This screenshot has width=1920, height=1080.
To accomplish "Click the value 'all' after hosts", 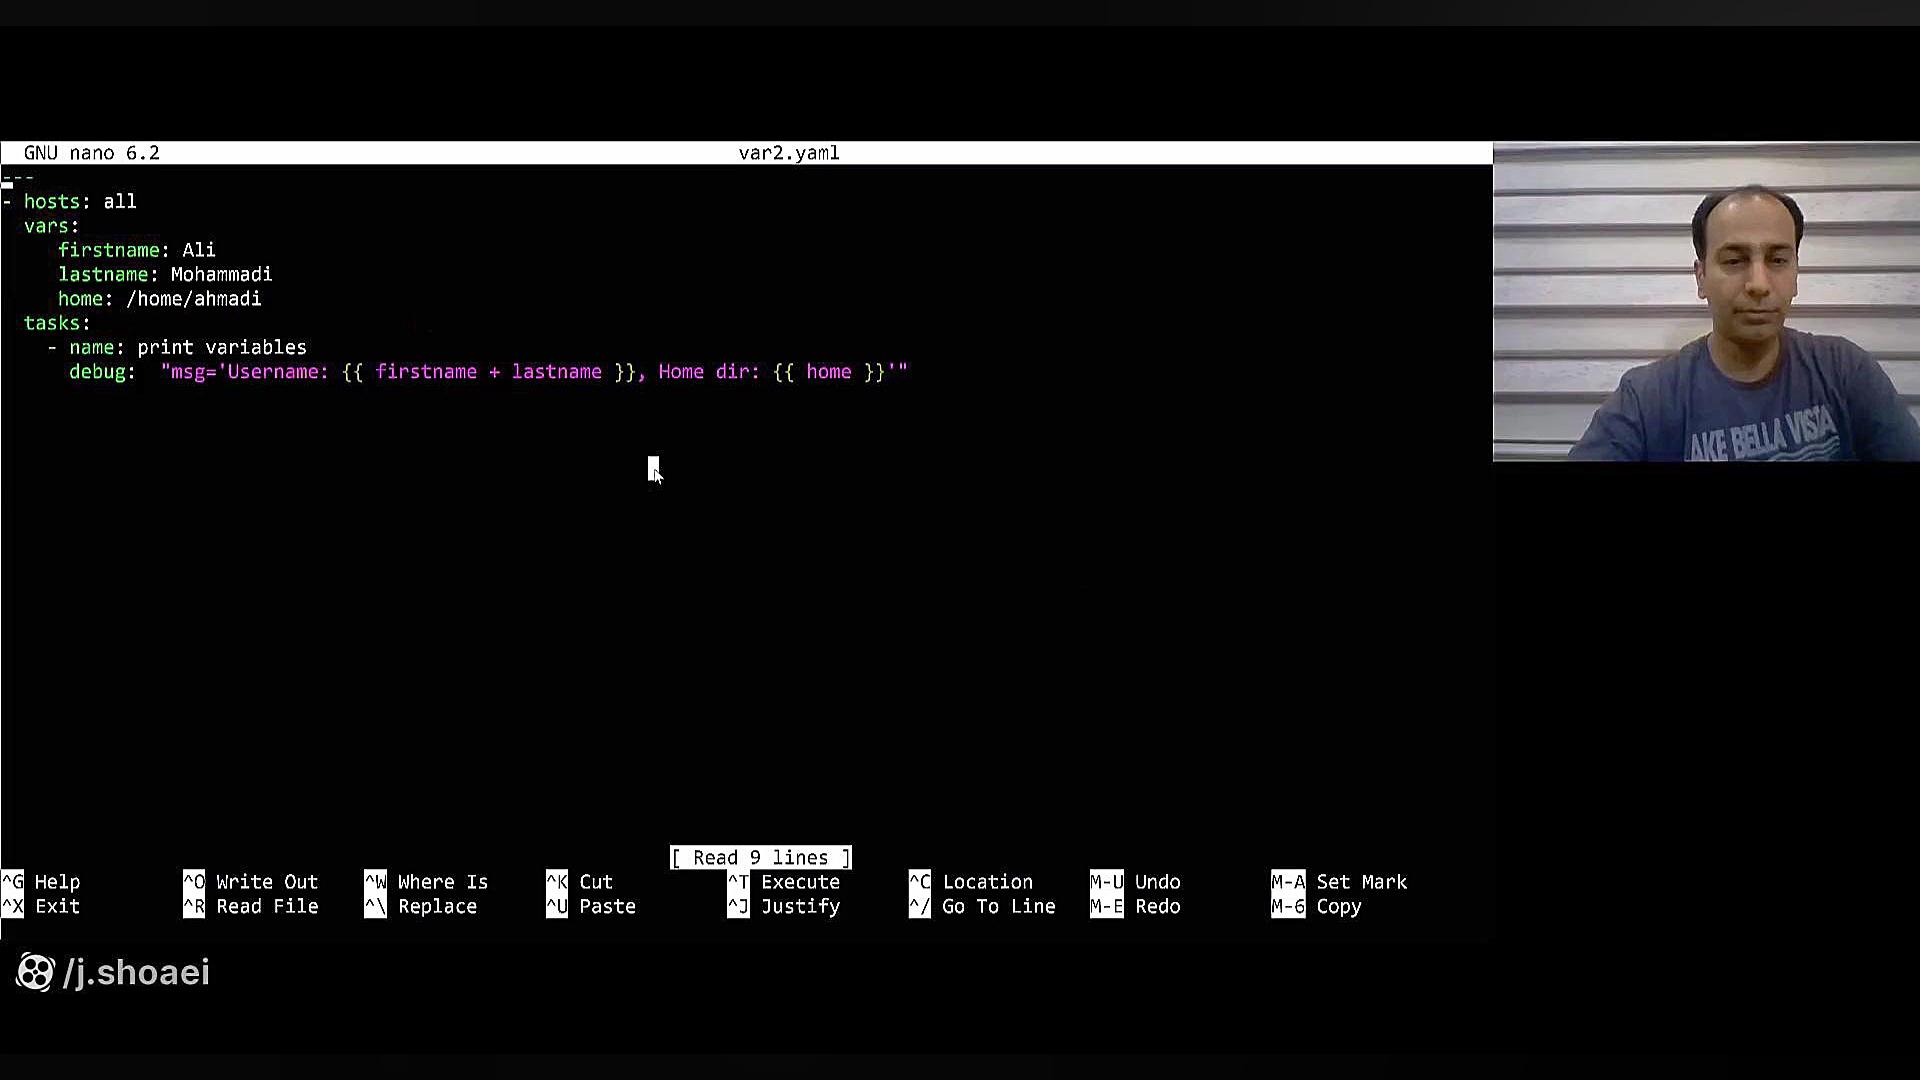I will pyautogui.click(x=120, y=202).
